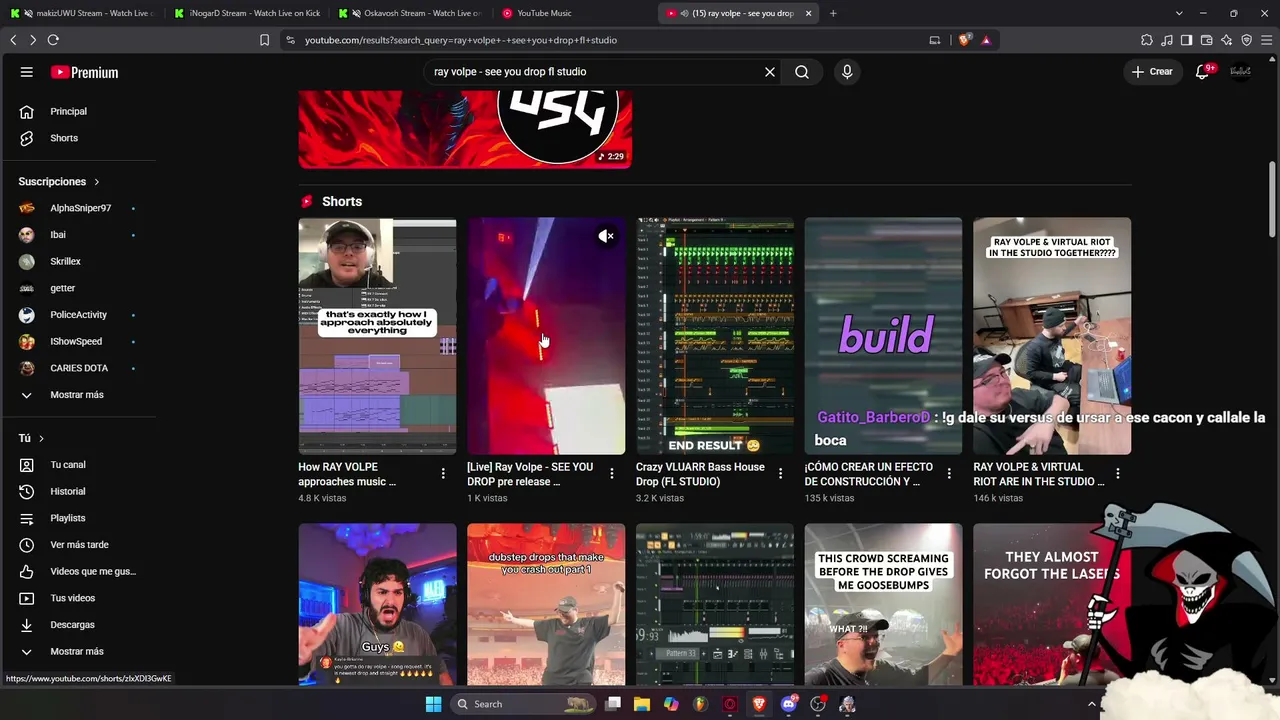The width and height of the screenshot is (1280, 720).
Task: Expand Mostrar más below Descargas
Action: pyautogui.click(x=78, y=651)
